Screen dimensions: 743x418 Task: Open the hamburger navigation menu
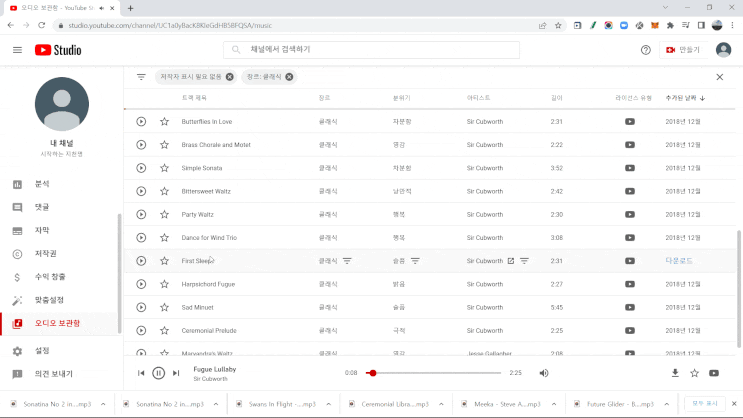(x=18, y=50)
